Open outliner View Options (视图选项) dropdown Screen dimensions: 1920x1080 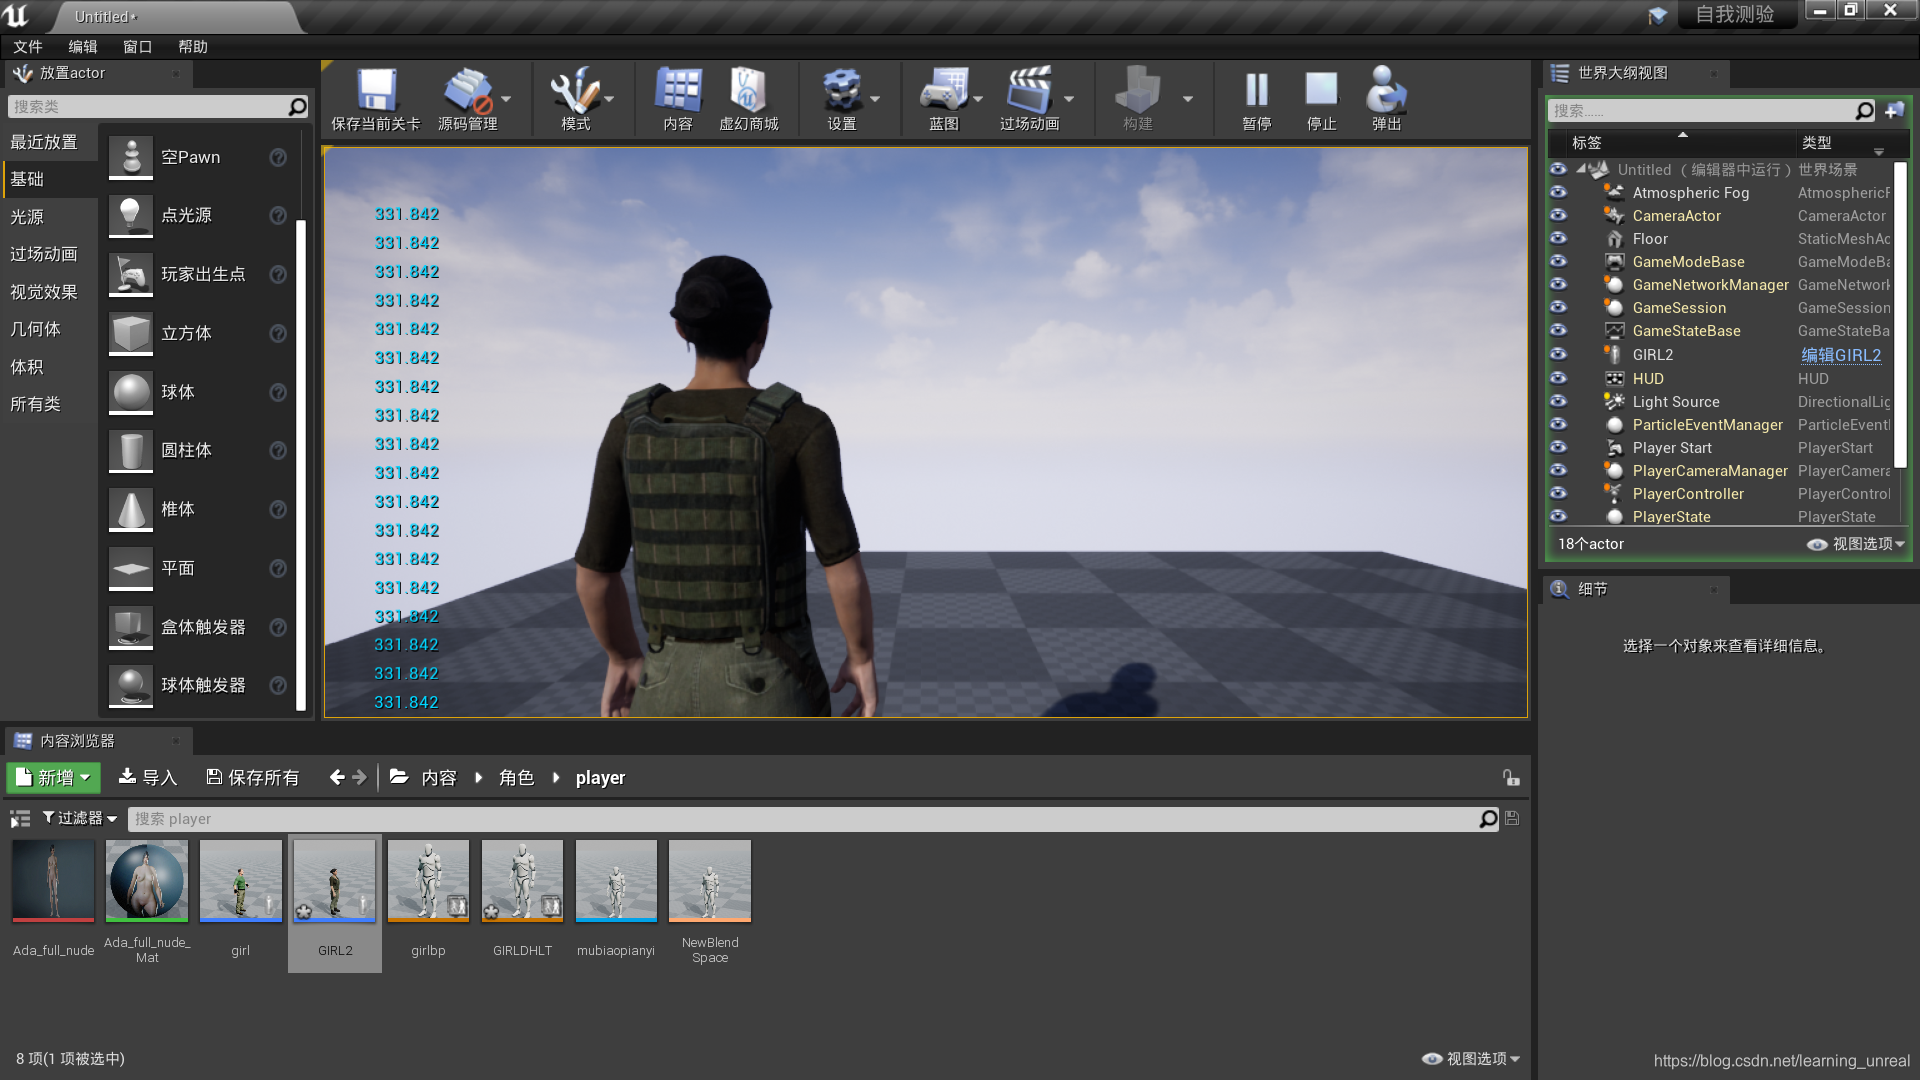1860,544
